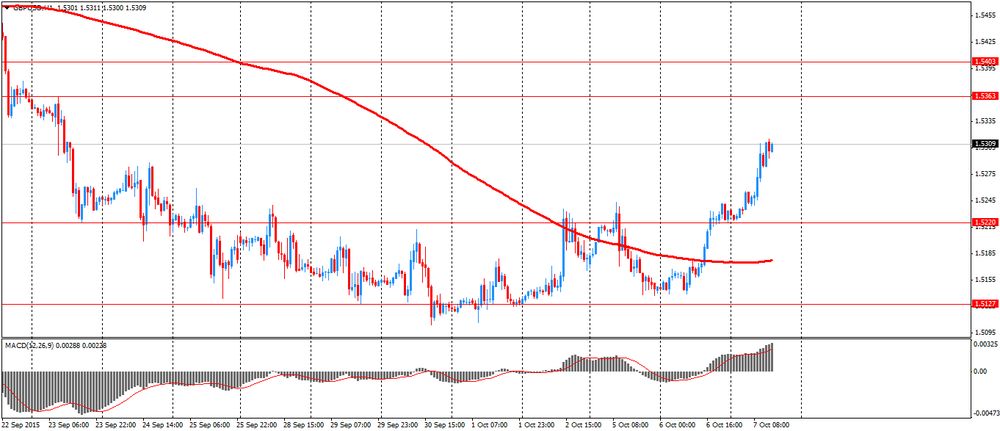
Task: Click the 29 Sep 23:00 time label
Action: (397, 423)
